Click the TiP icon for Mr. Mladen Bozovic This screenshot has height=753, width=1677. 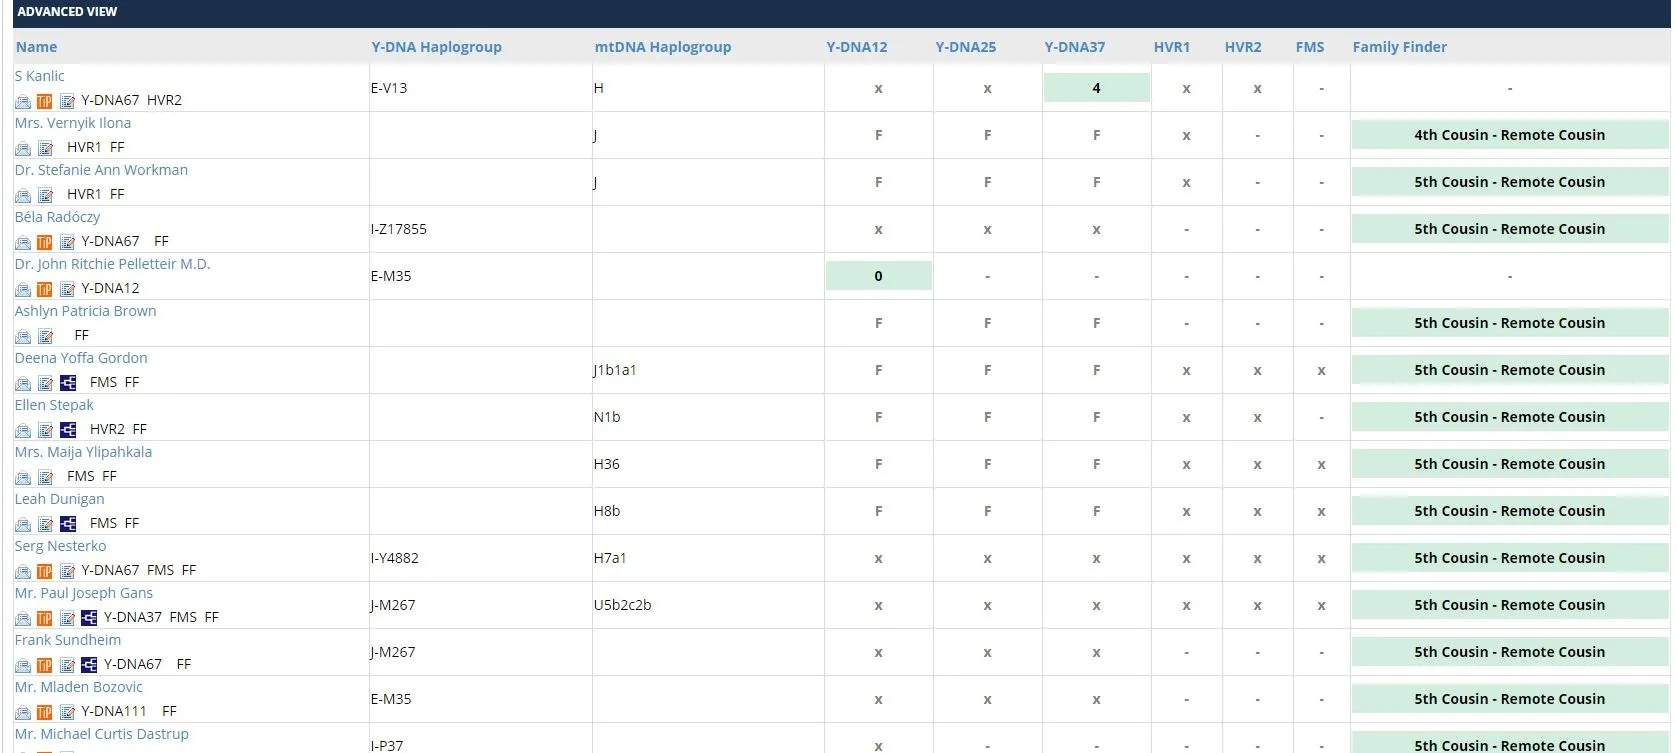[44, 712]
